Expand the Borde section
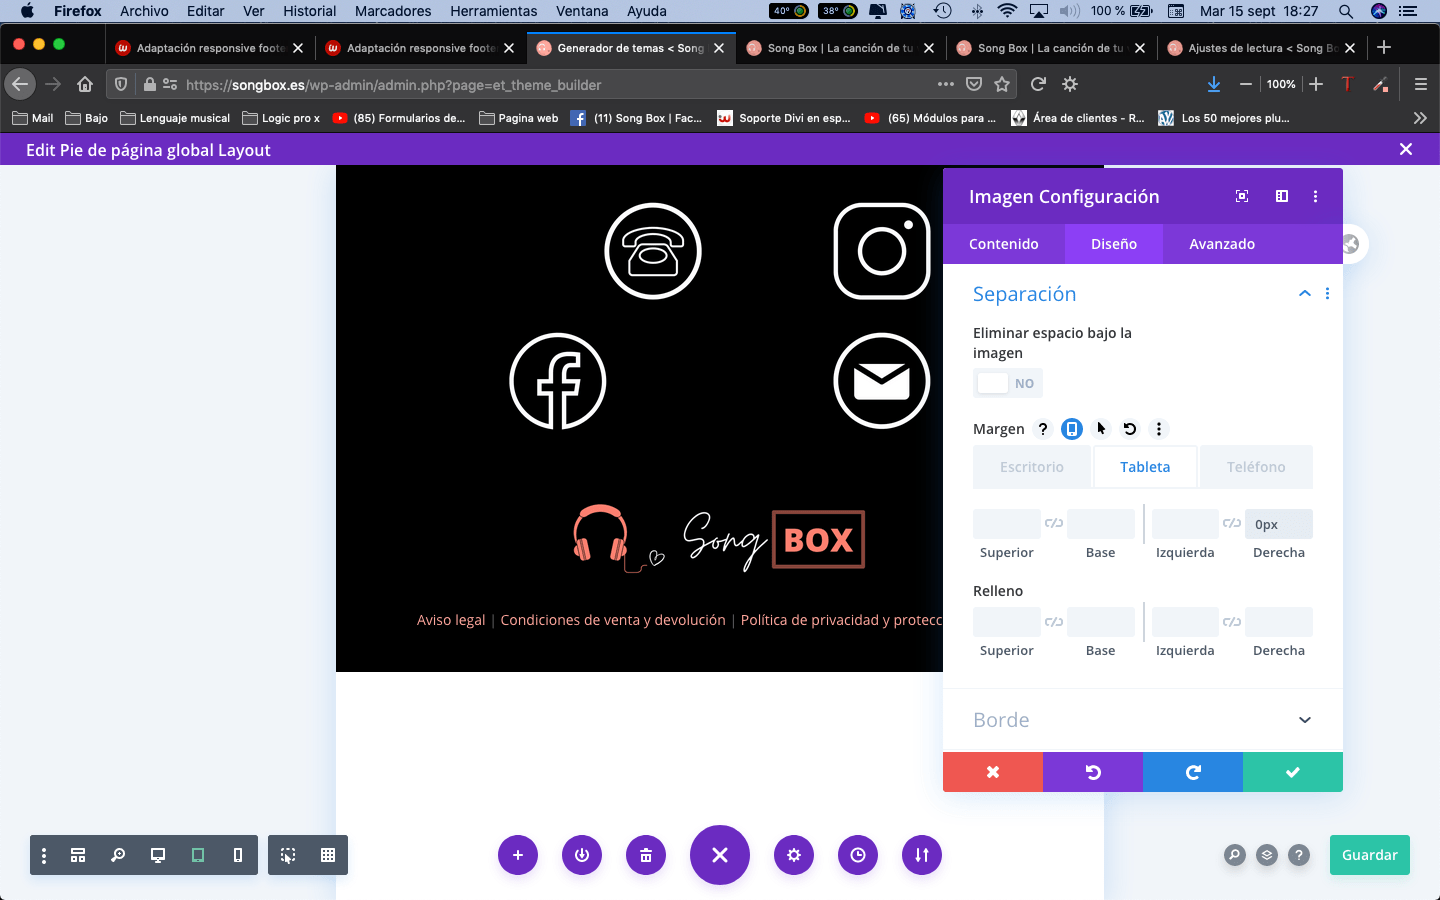Image resolution: width=1440 pixels, height=900 pixels. (x=1143, y=720)
